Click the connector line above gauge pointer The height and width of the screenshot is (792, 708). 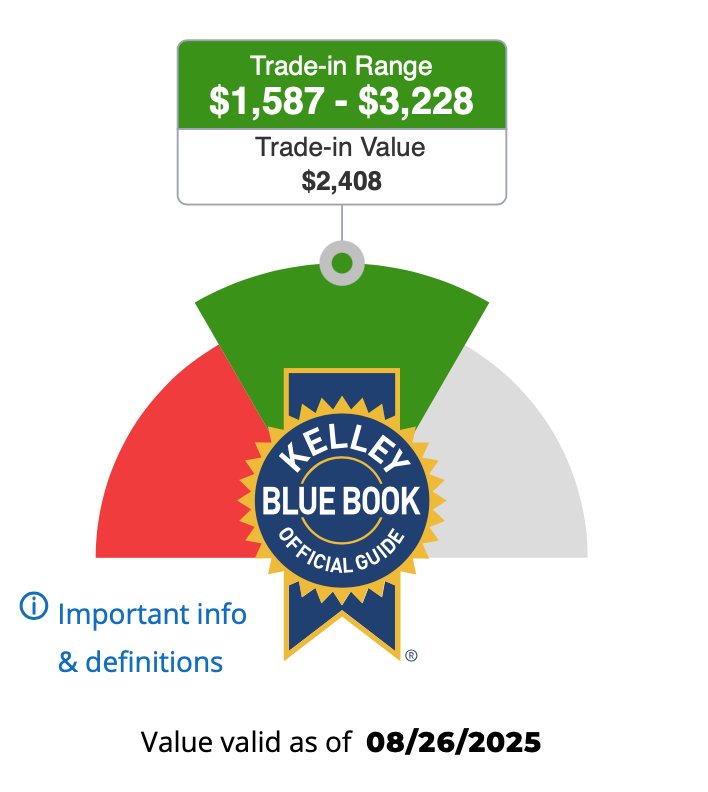pos(342,223)
